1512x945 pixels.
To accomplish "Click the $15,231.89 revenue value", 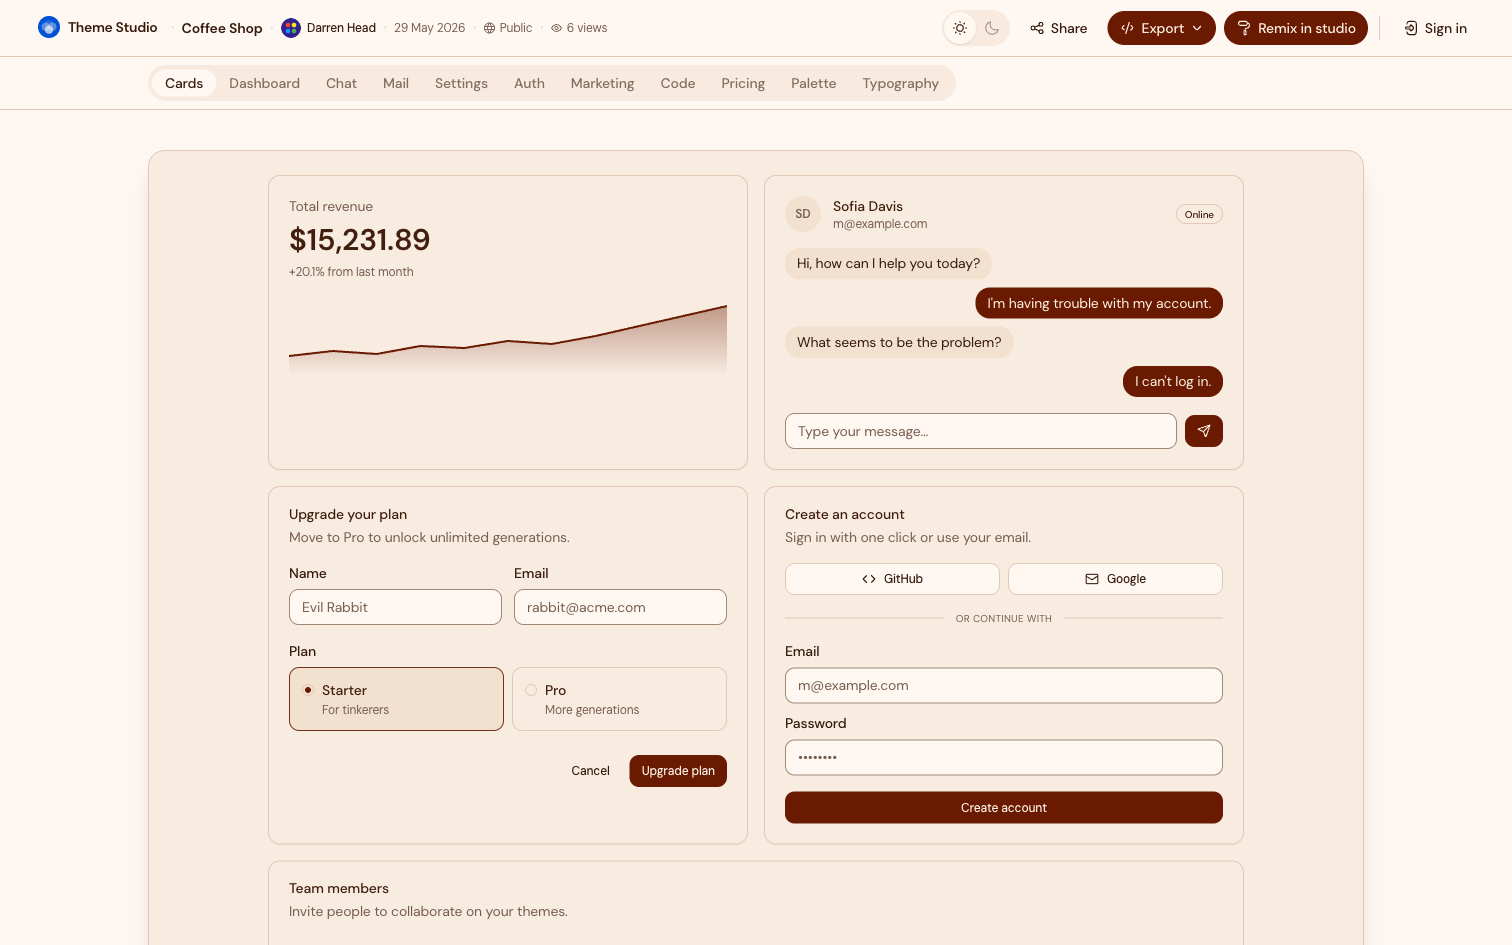I will (359, 240).
